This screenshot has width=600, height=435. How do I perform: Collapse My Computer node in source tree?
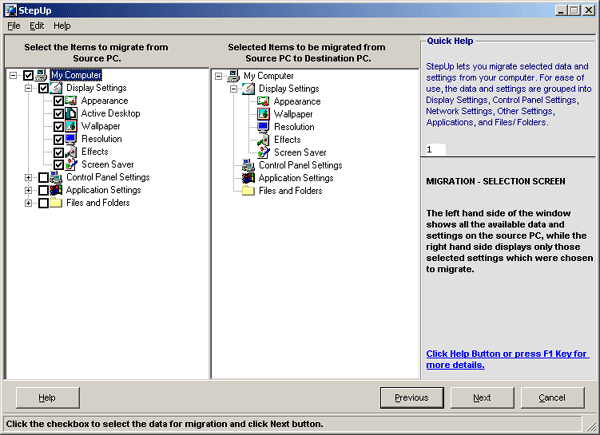(13, 75)
